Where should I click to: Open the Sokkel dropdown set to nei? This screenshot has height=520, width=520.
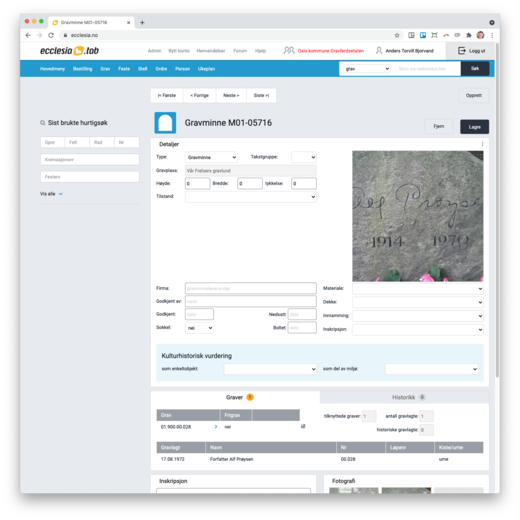coord(199,328)
